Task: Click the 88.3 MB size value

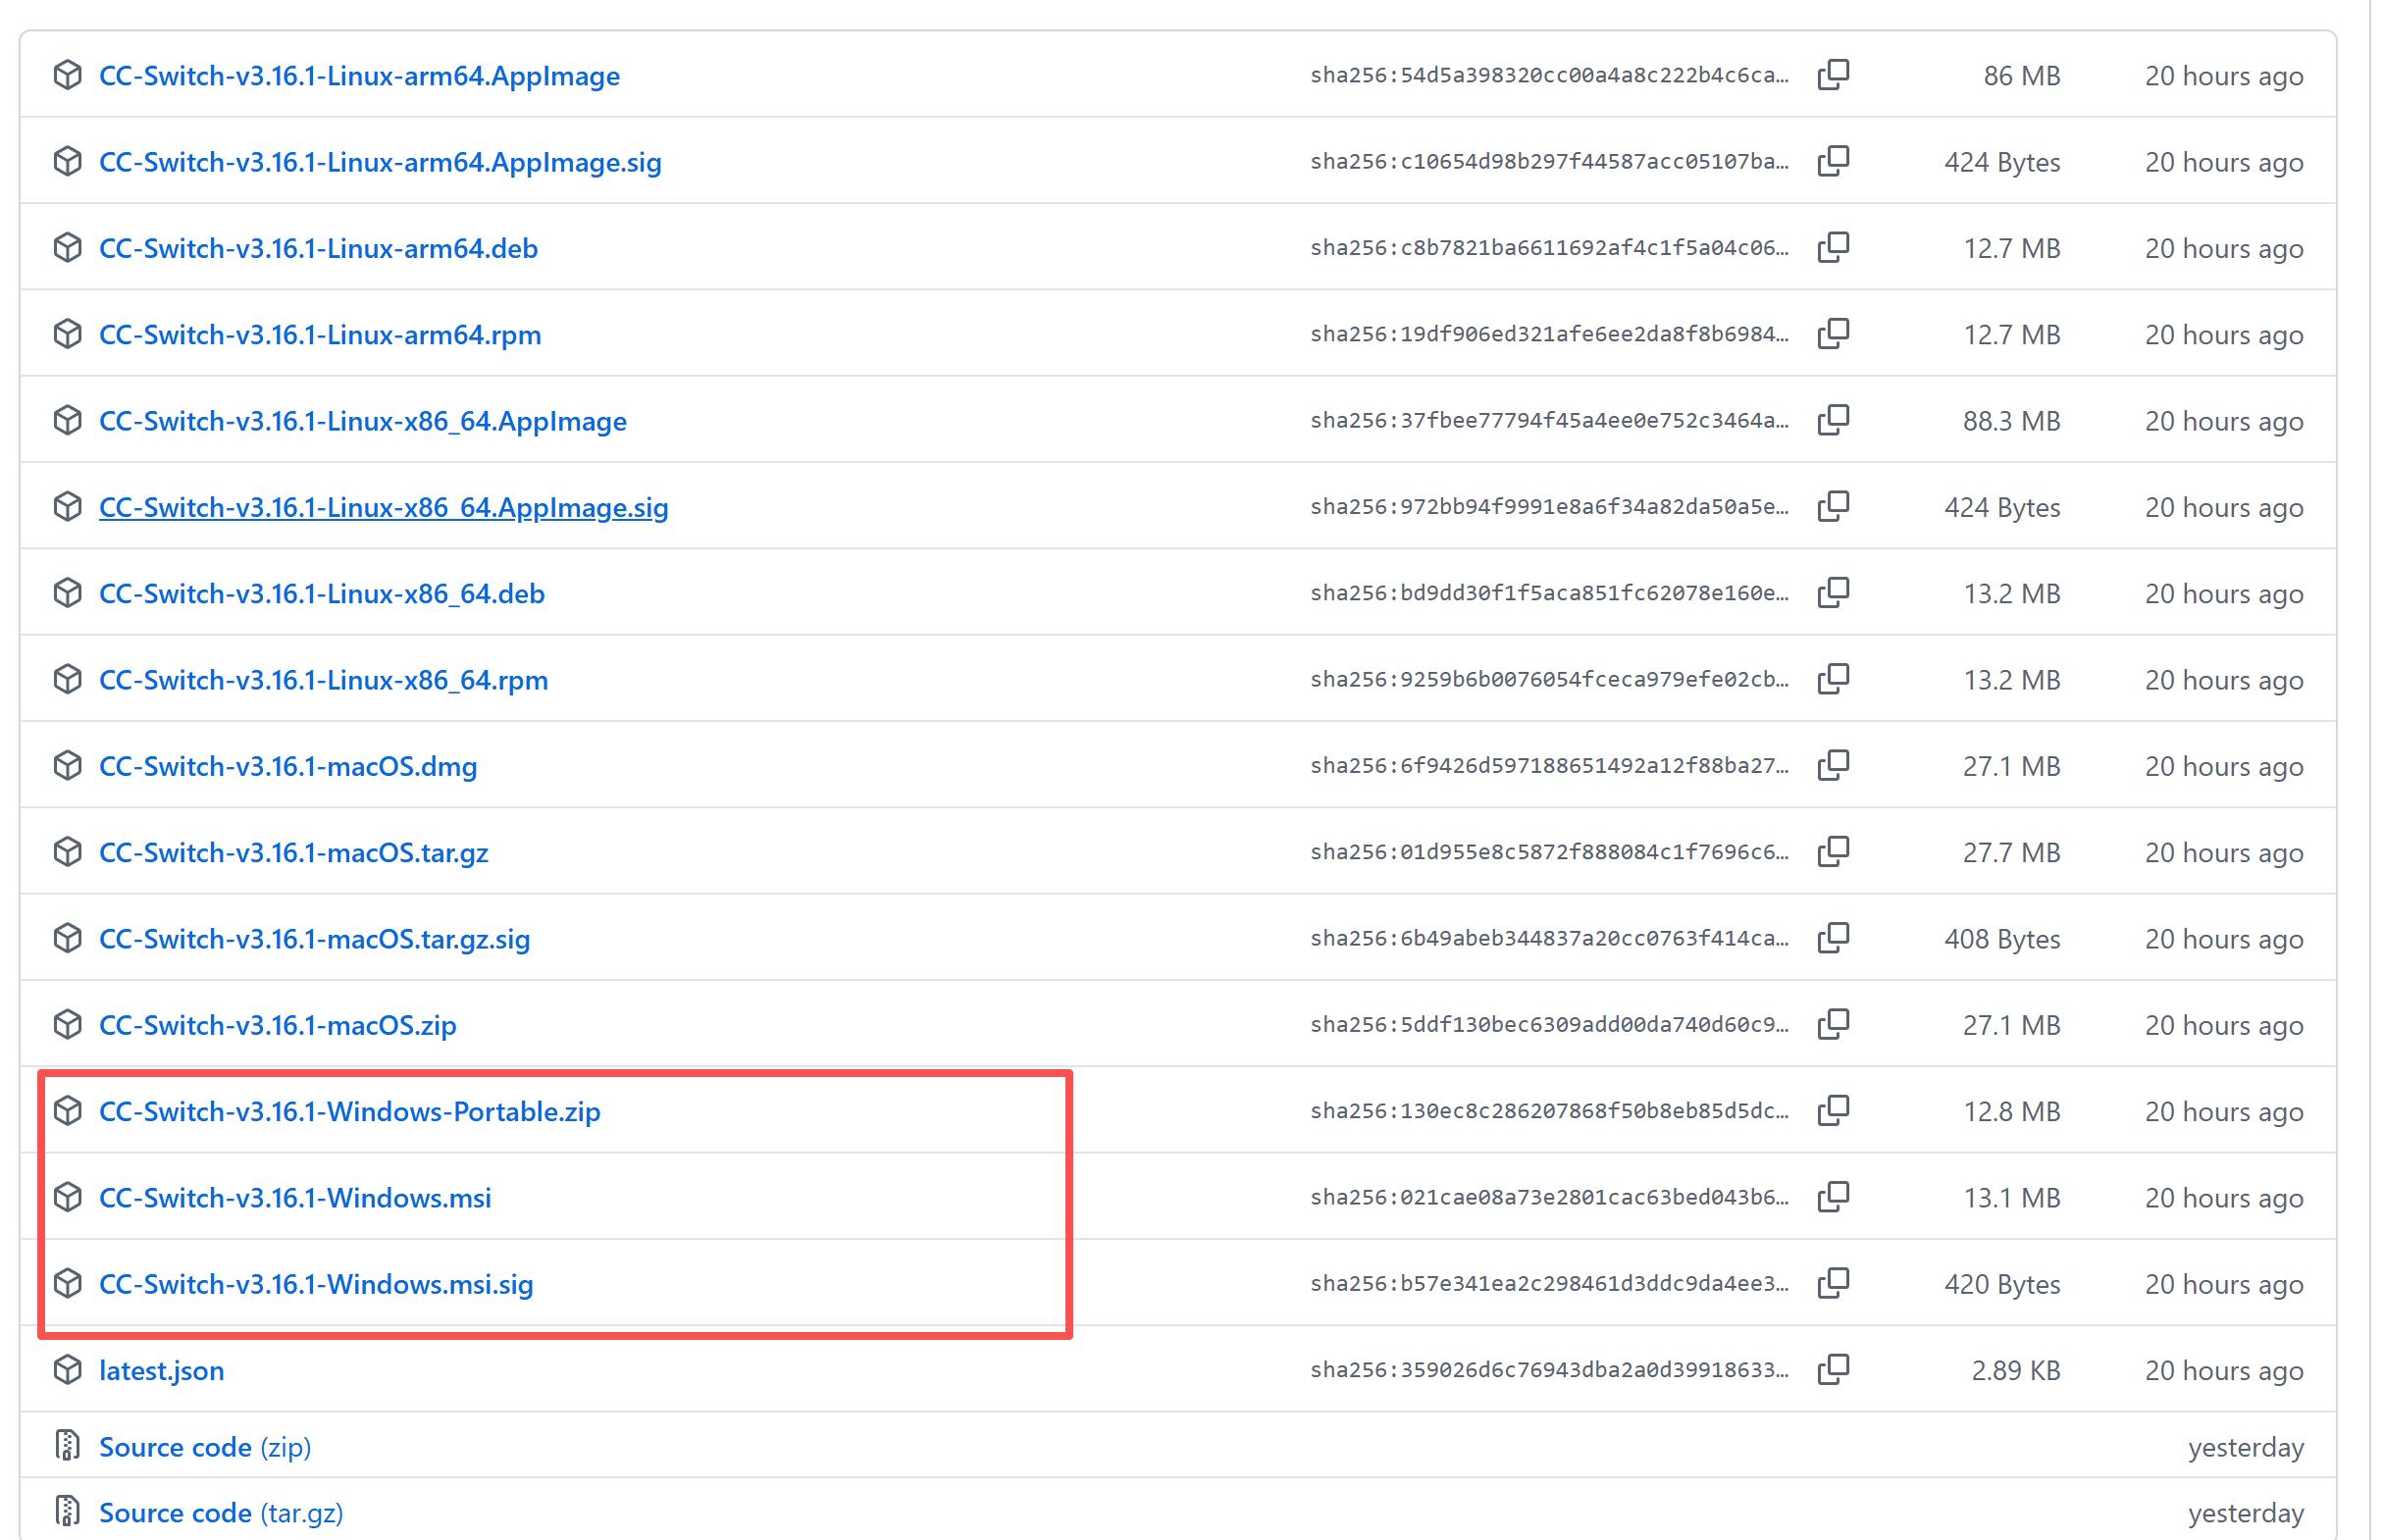Action: tap(2011, 421)
